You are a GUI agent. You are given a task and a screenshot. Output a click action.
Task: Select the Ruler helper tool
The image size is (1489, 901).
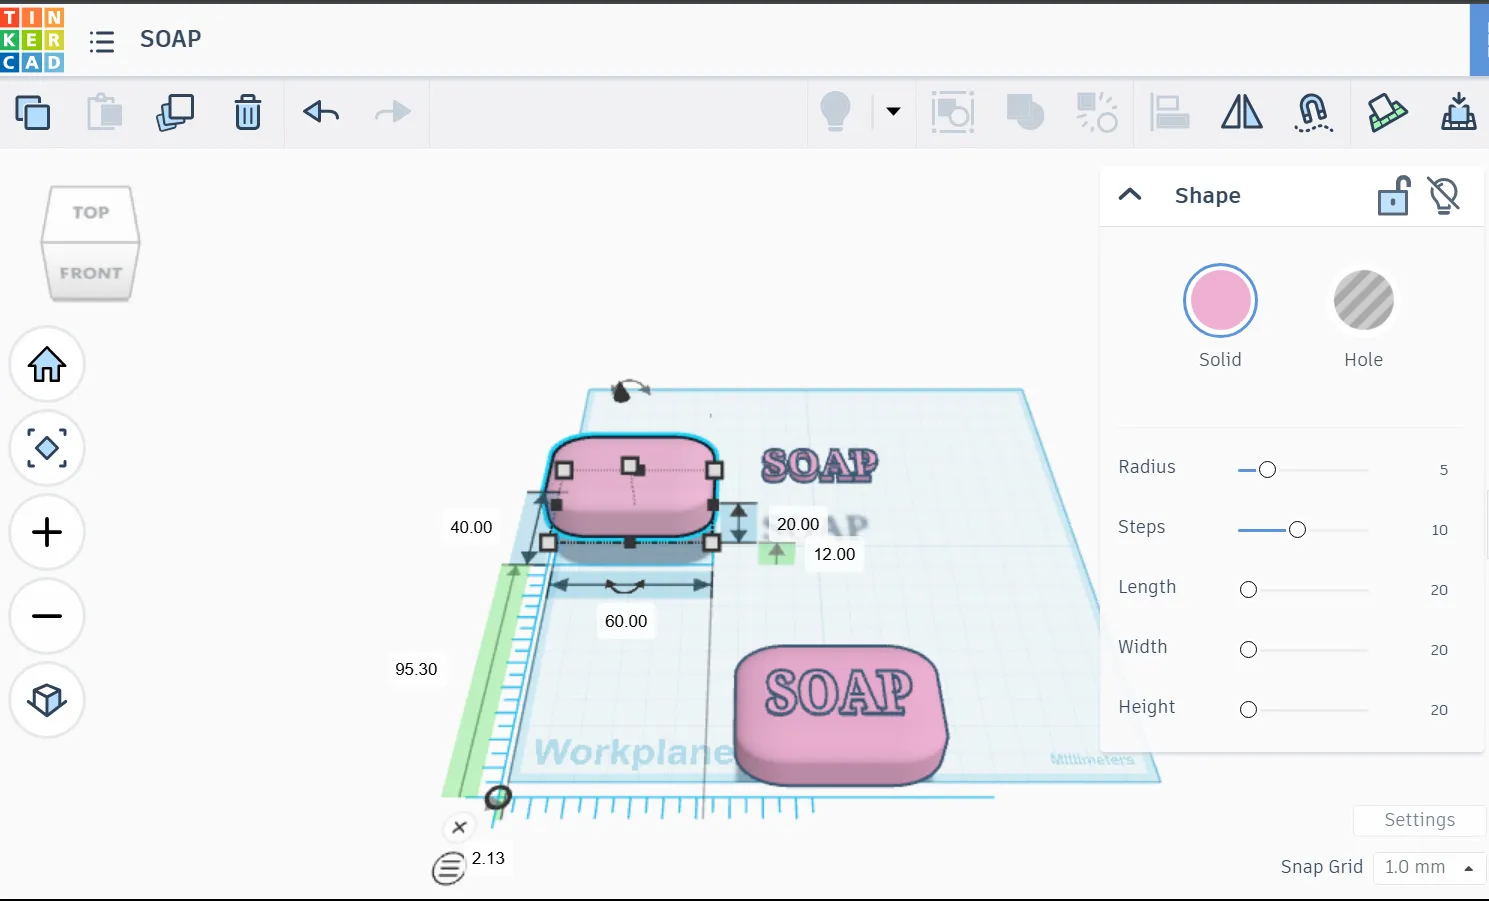click(1386, 112)
